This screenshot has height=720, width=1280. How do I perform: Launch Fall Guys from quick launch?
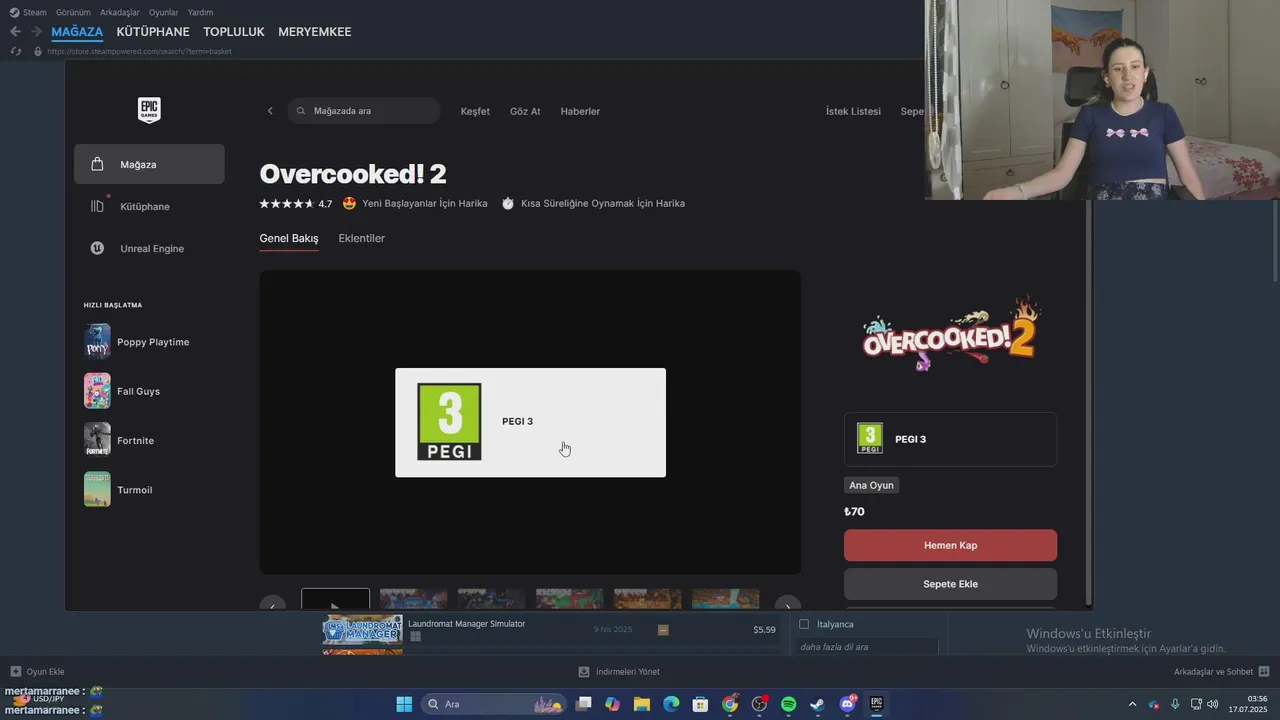click(x=149, y=391)
